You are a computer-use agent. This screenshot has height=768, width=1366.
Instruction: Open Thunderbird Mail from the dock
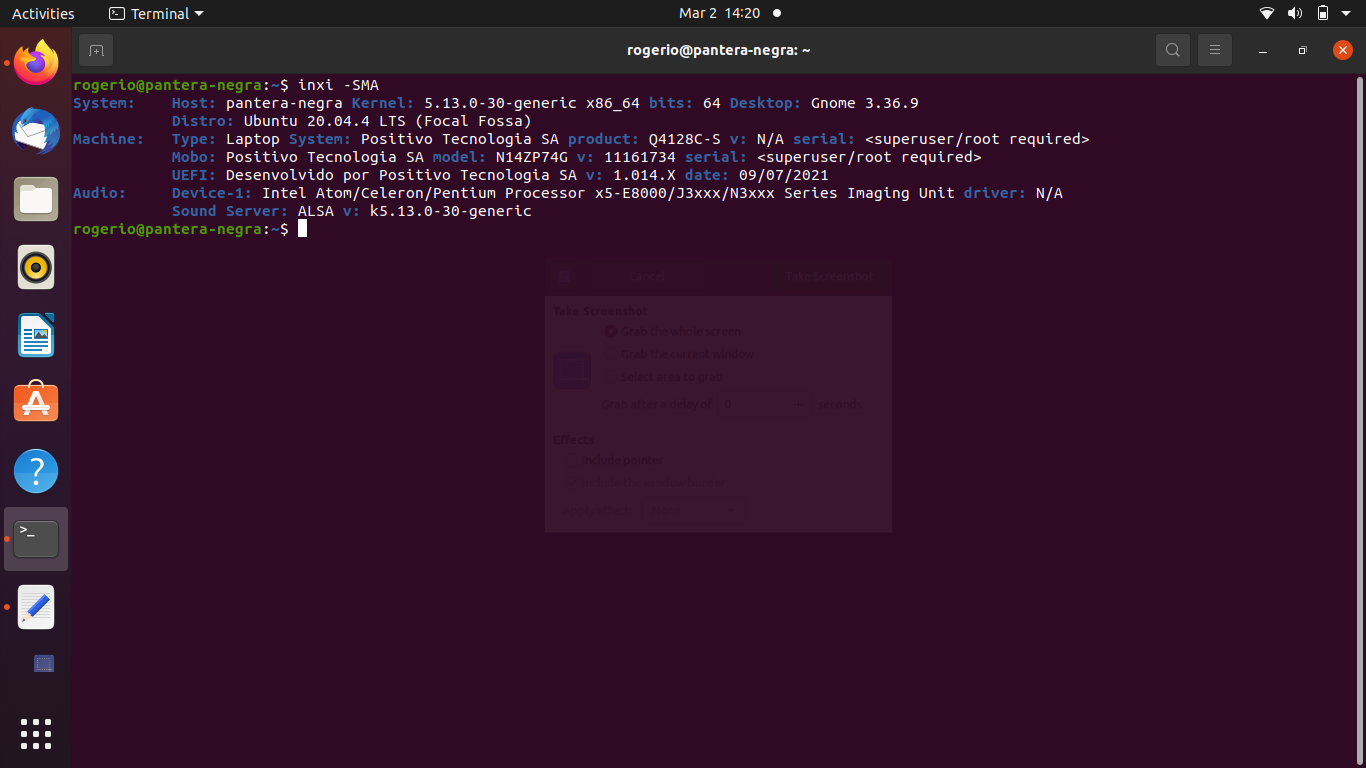point(36,131)
